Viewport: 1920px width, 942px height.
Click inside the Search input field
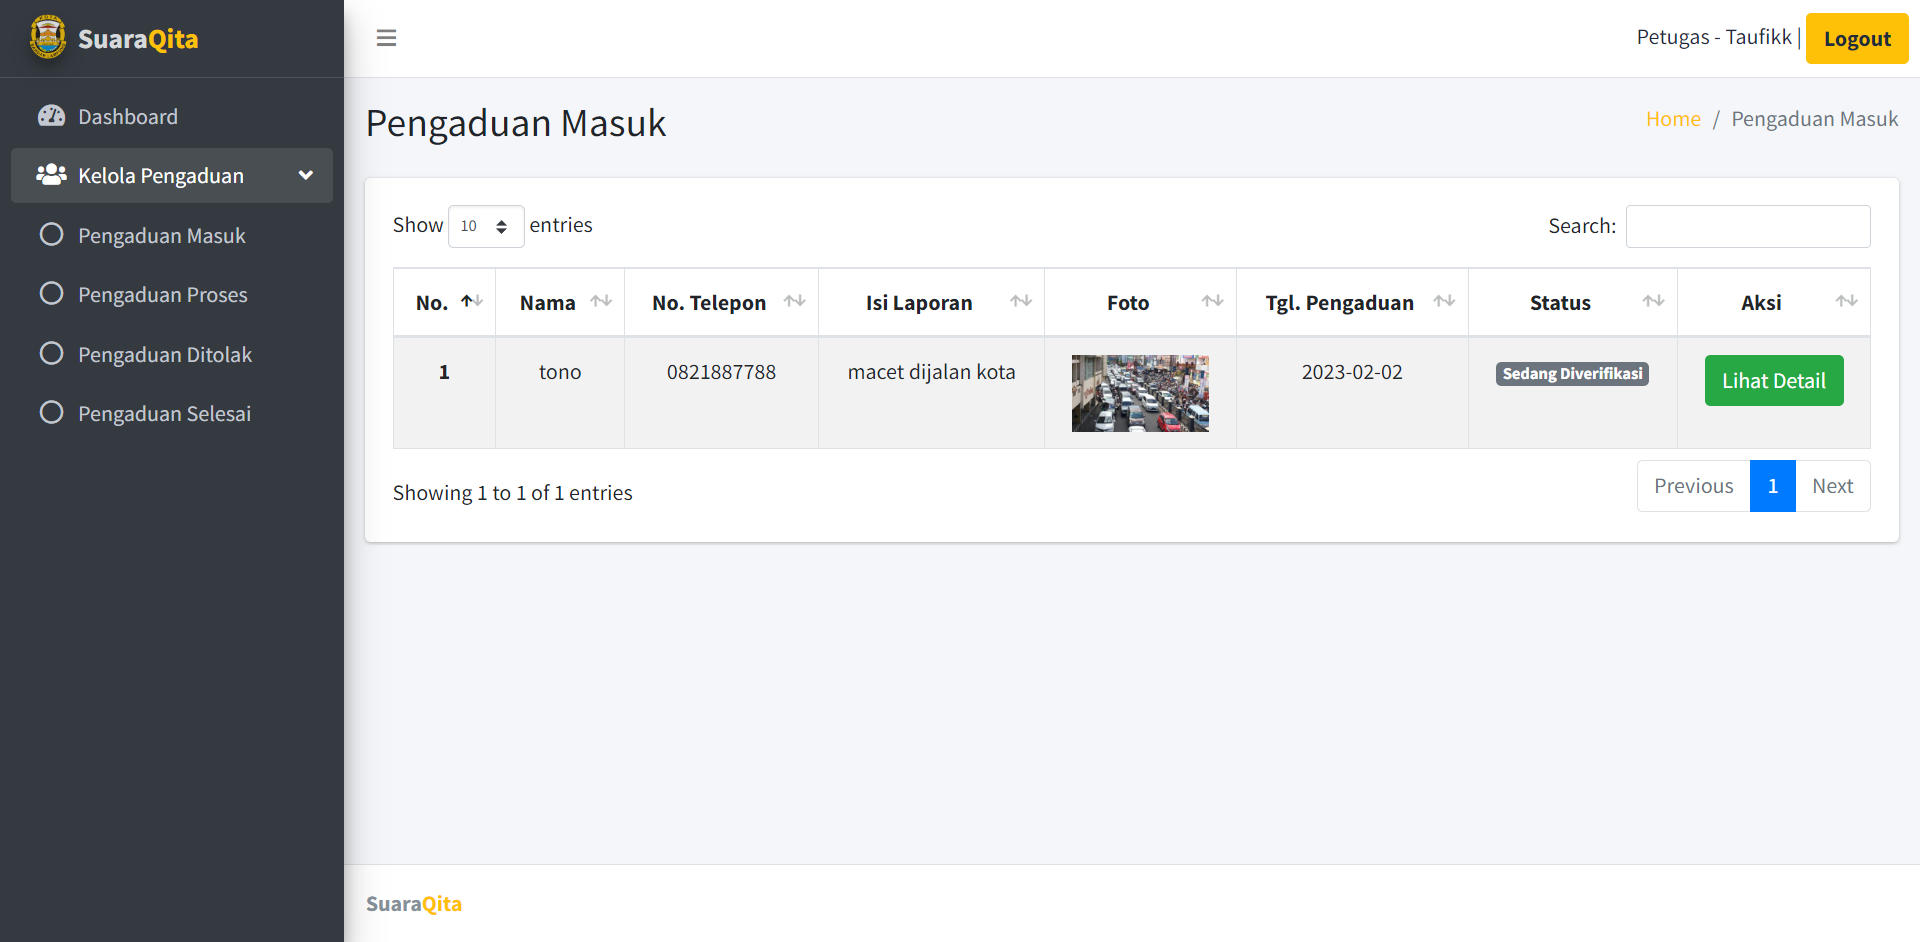[1747, 226]
